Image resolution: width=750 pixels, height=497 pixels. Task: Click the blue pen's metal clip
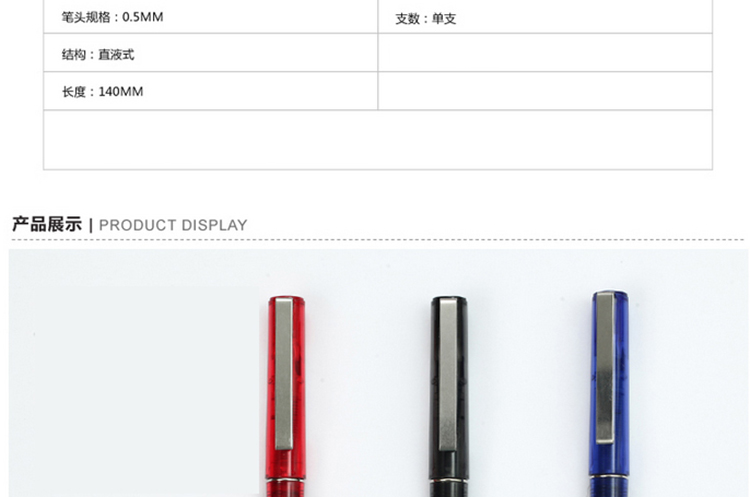[605, 367]
